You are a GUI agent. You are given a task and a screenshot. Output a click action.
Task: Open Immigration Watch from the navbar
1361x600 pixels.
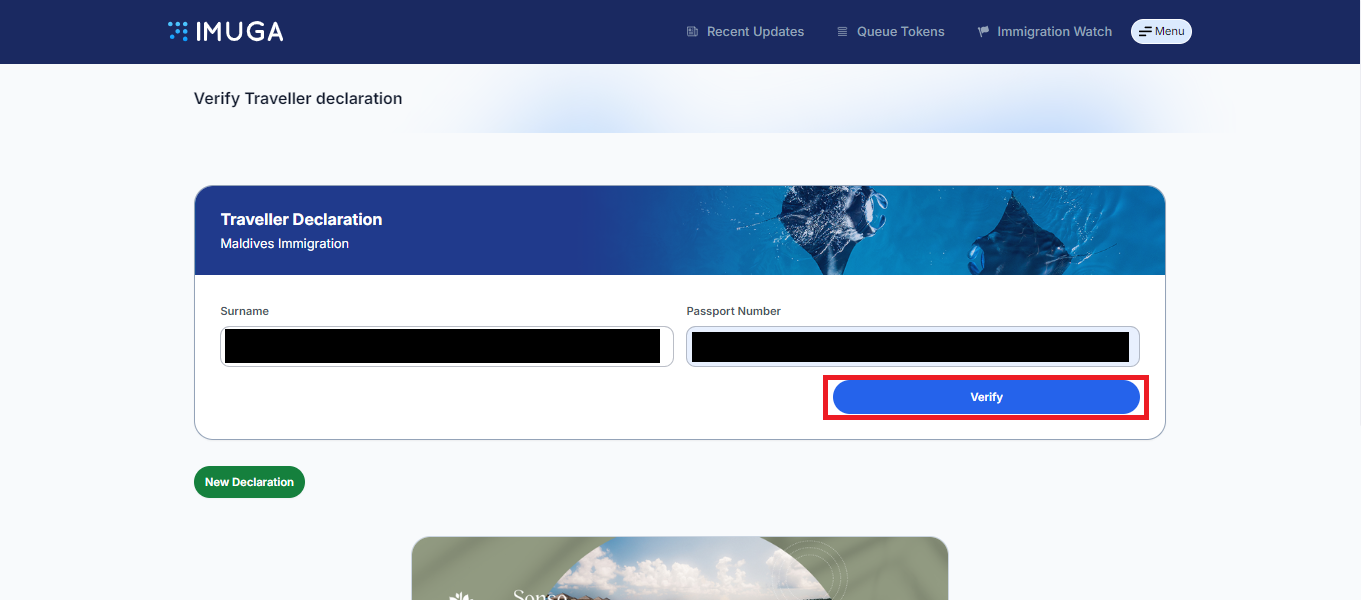point(1054,32)
